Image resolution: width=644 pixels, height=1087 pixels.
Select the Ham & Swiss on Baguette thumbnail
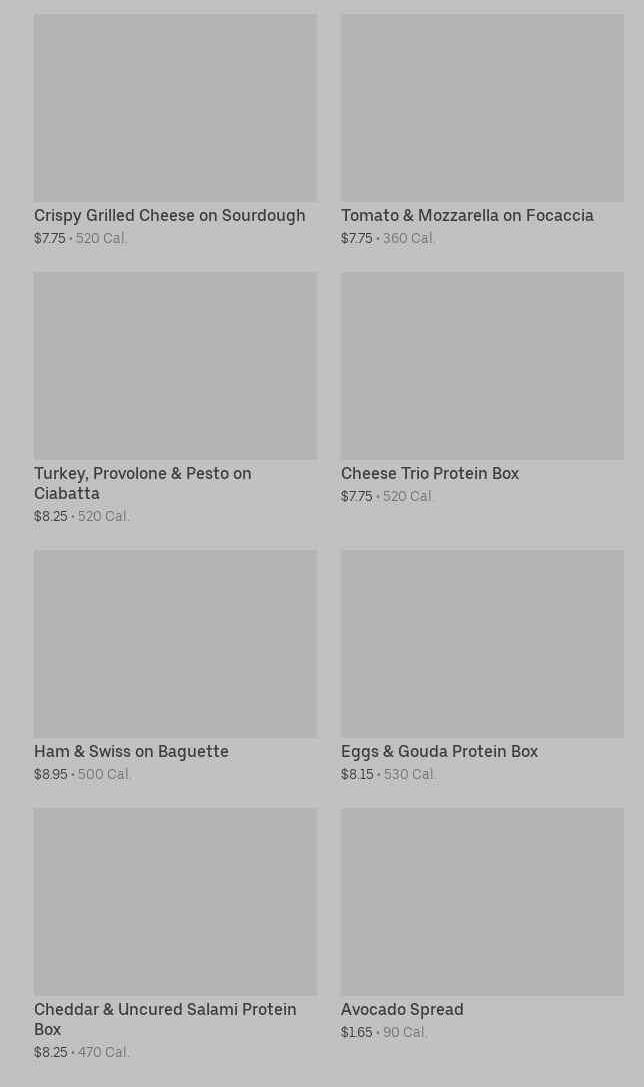pos(175,644)
